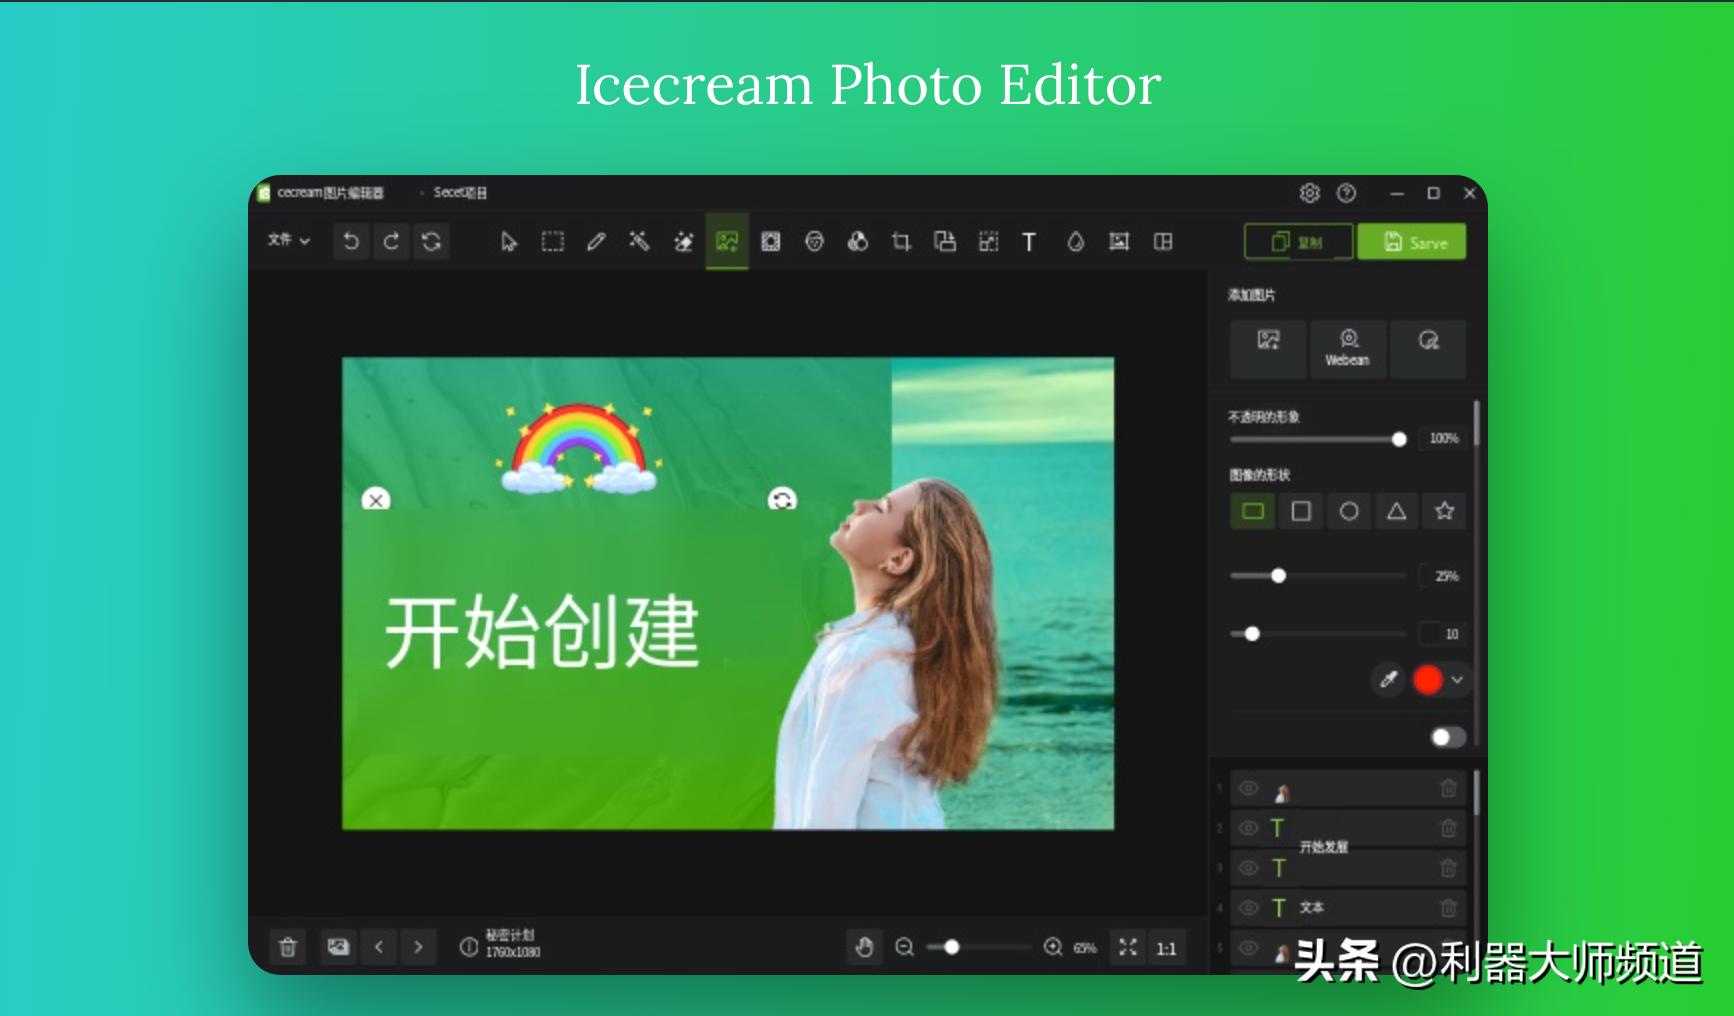Viewport: 1734px width, 1016px height.
Task: Open the settings gear in title bar
Action: (1310, 193)
